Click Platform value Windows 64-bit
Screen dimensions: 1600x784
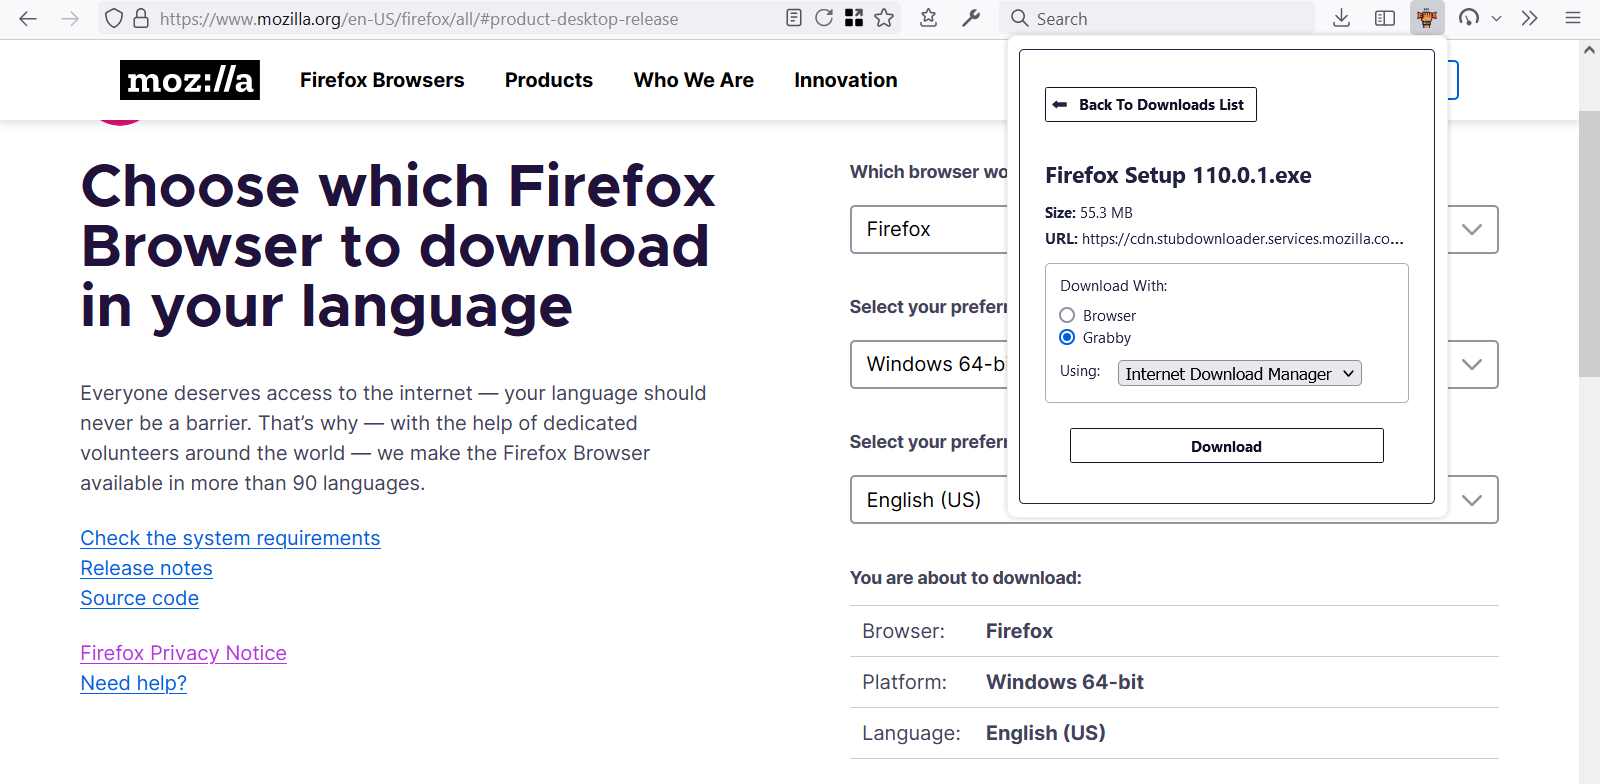pos(1065,682)
